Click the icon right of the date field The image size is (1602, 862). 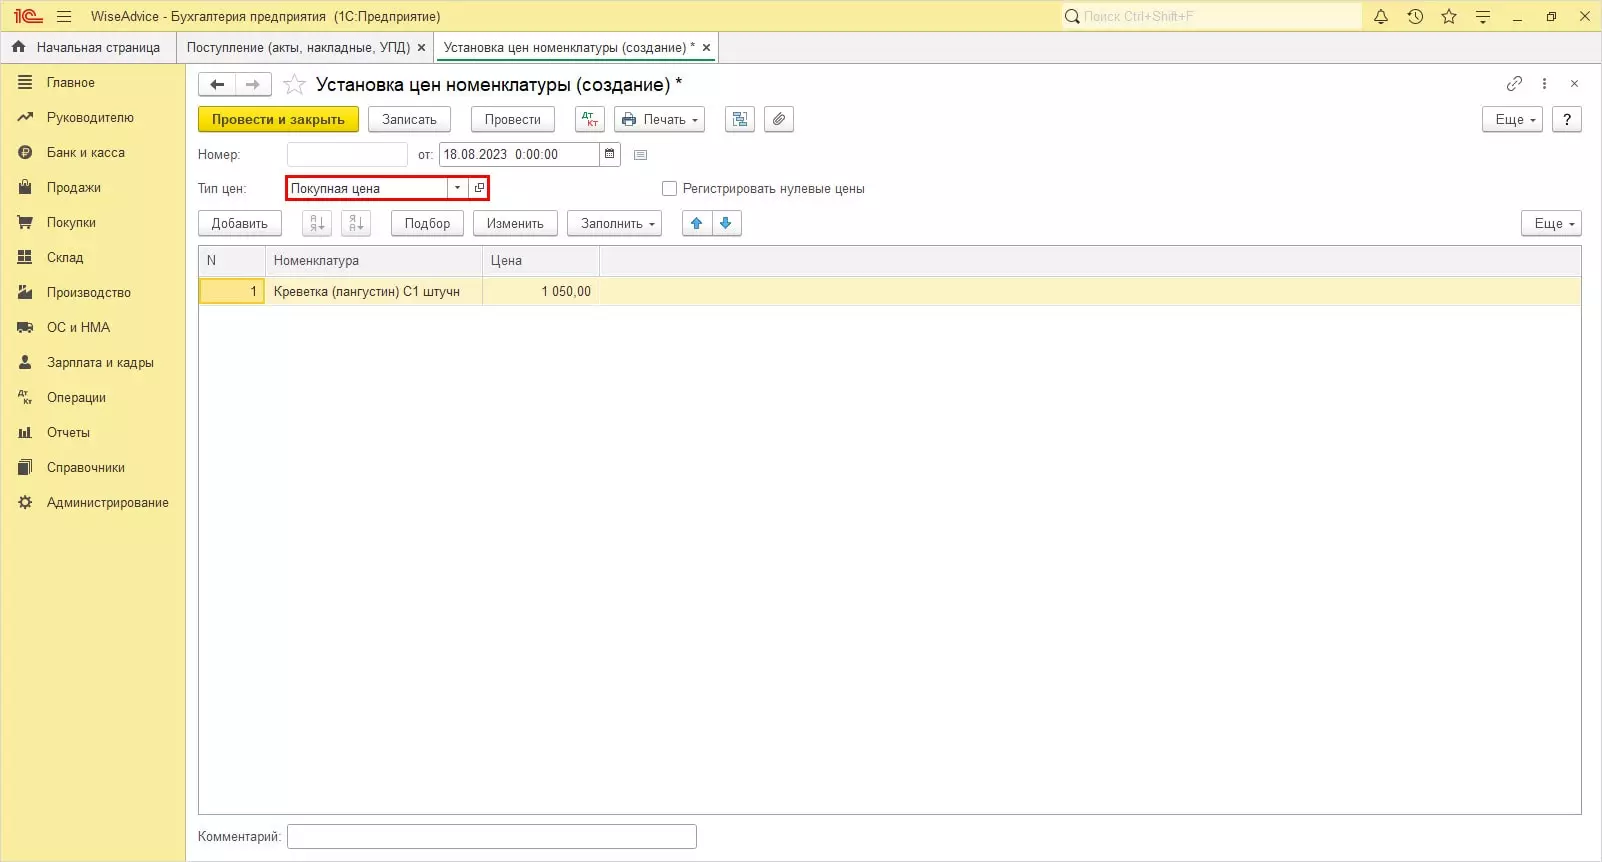pyautogui.click(x=641, y=155)
